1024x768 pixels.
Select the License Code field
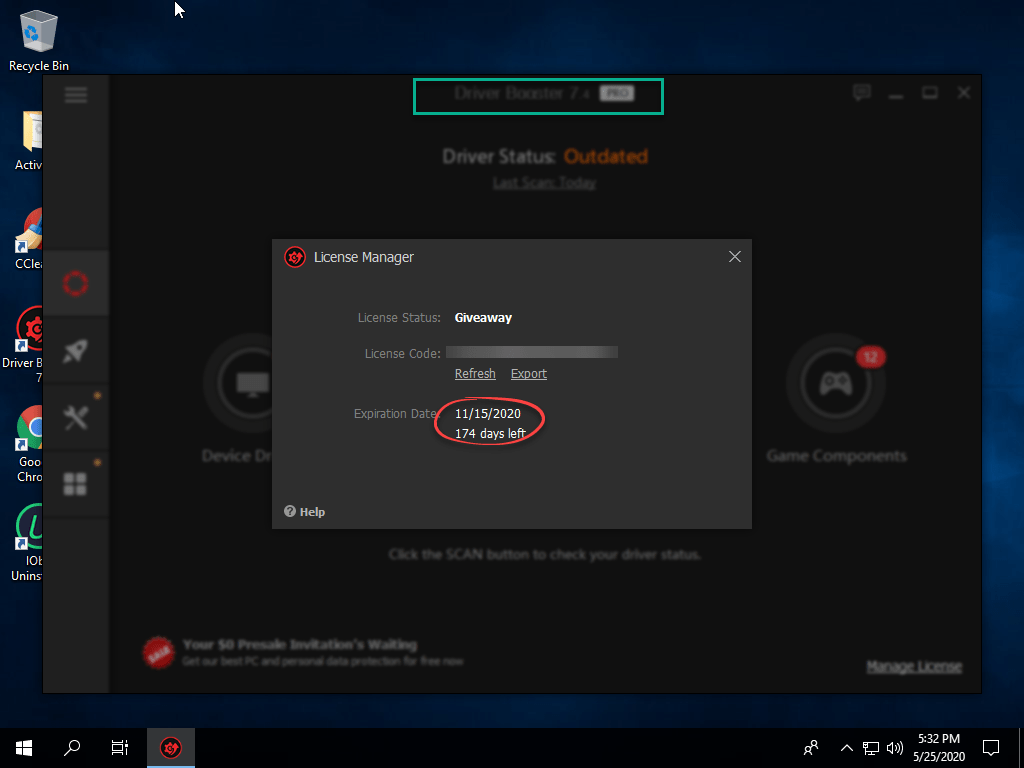[x=532, y=353]
